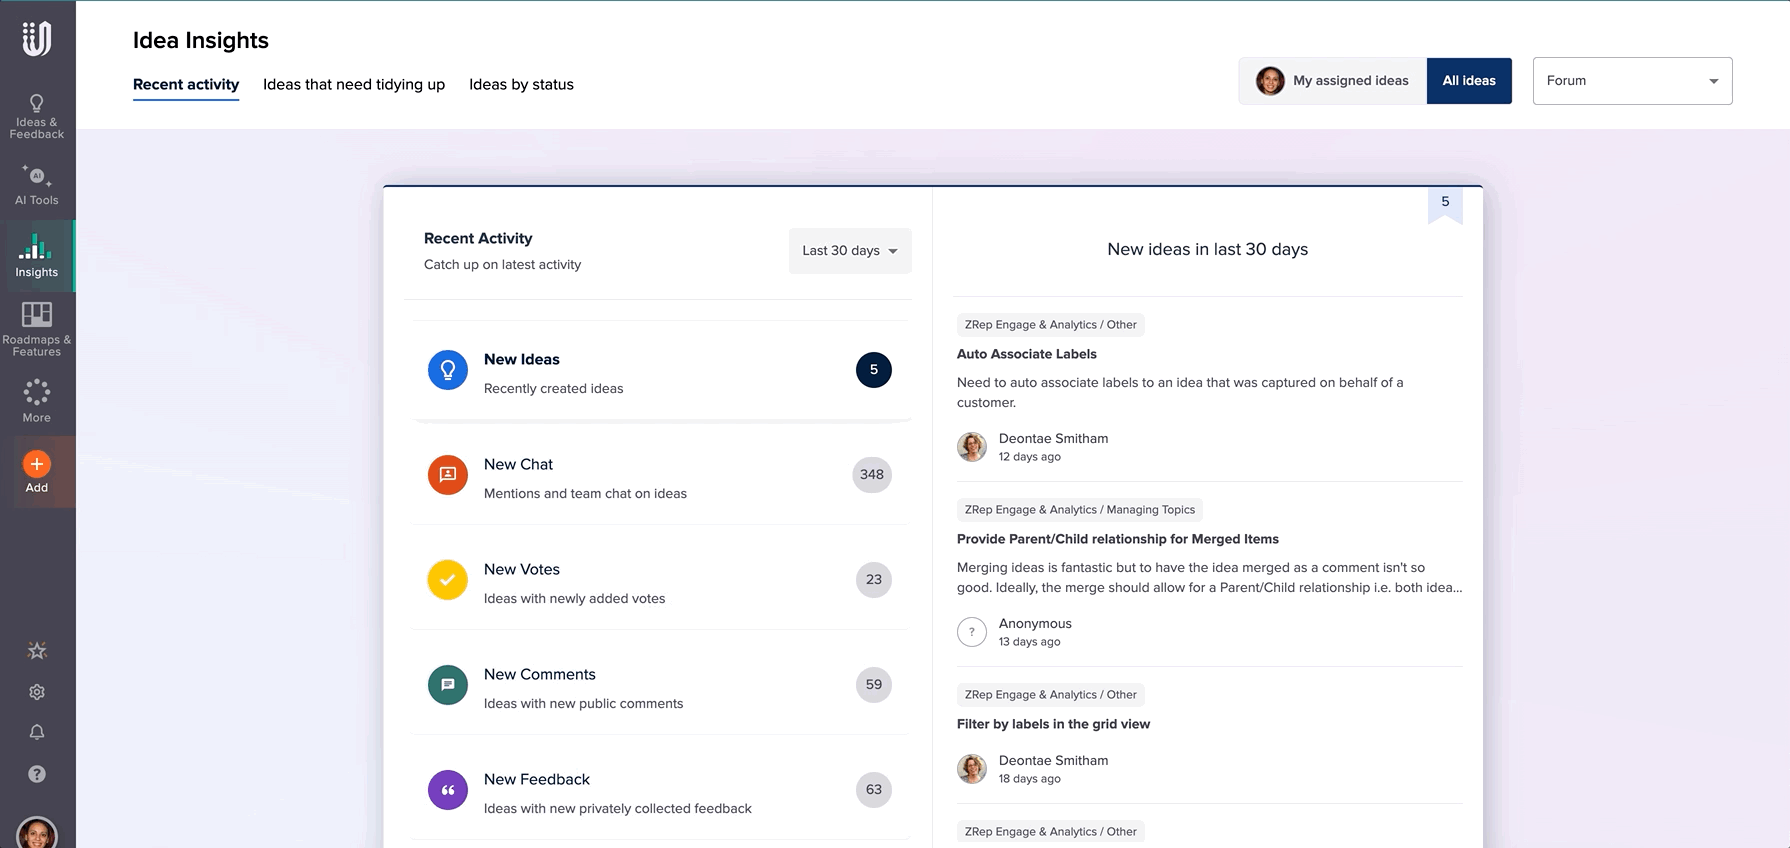The height and width of the screenshot is (848, 1790).
Task: Expand the Forum dropdown
Action: coord(1631,81)
